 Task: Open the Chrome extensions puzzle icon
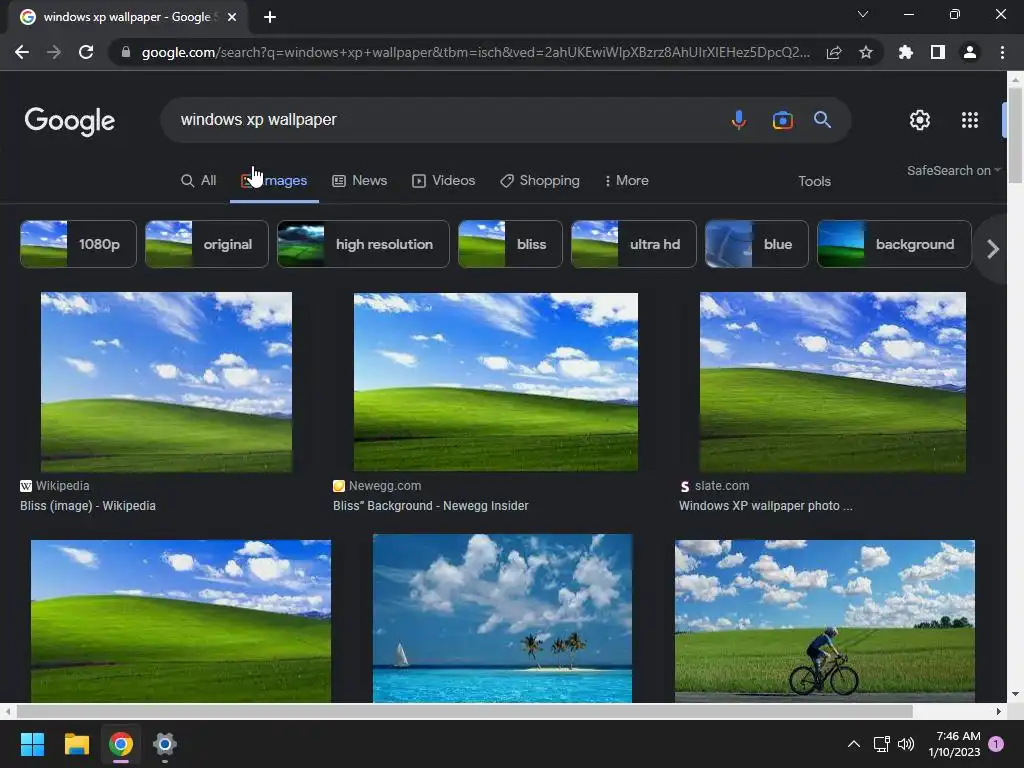click(906, 52)
